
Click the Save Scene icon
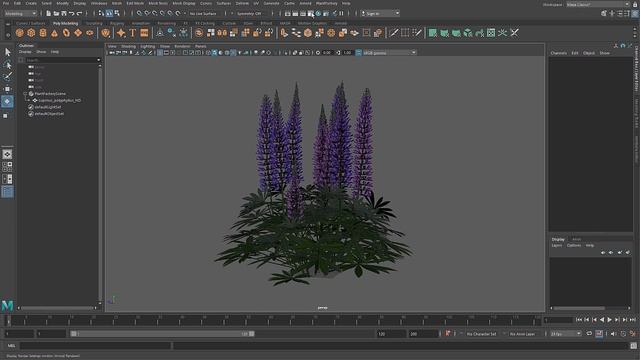64,13
